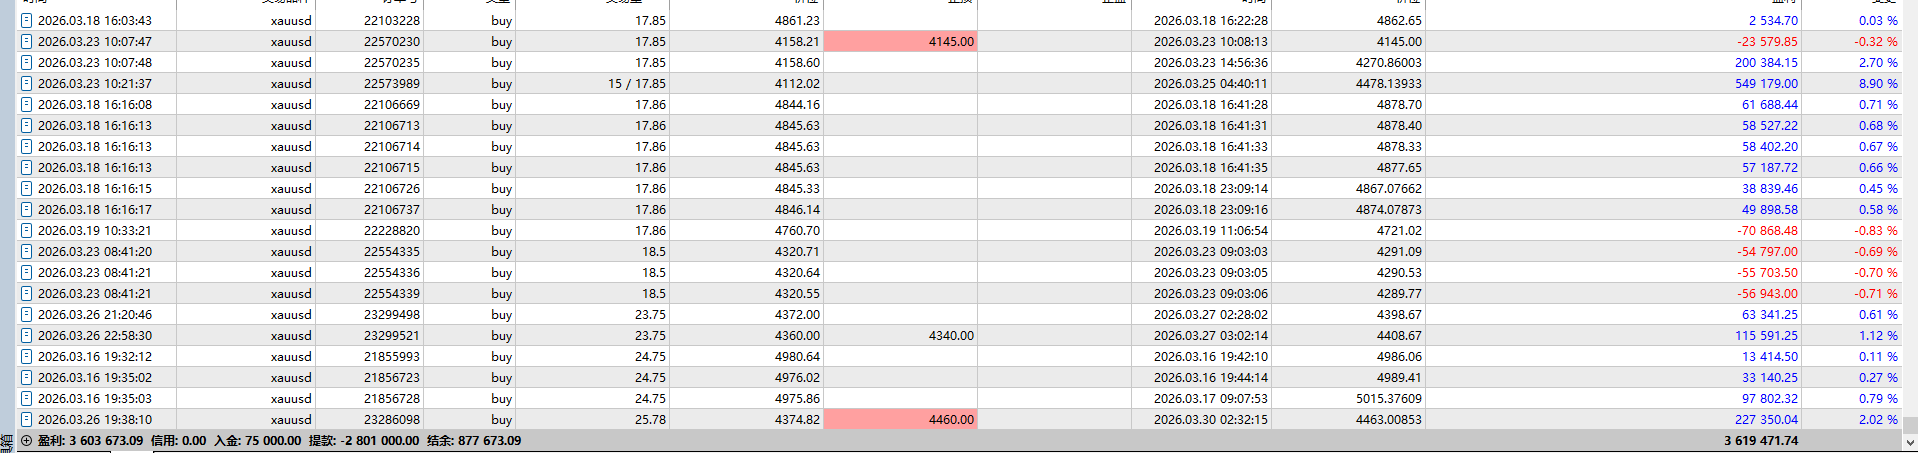This screenshot has width=1918, height=453.
Task: Click the row icon next to 2026.03.23 08:41:20
Action: pyautogui.click(x=26, y=251)
